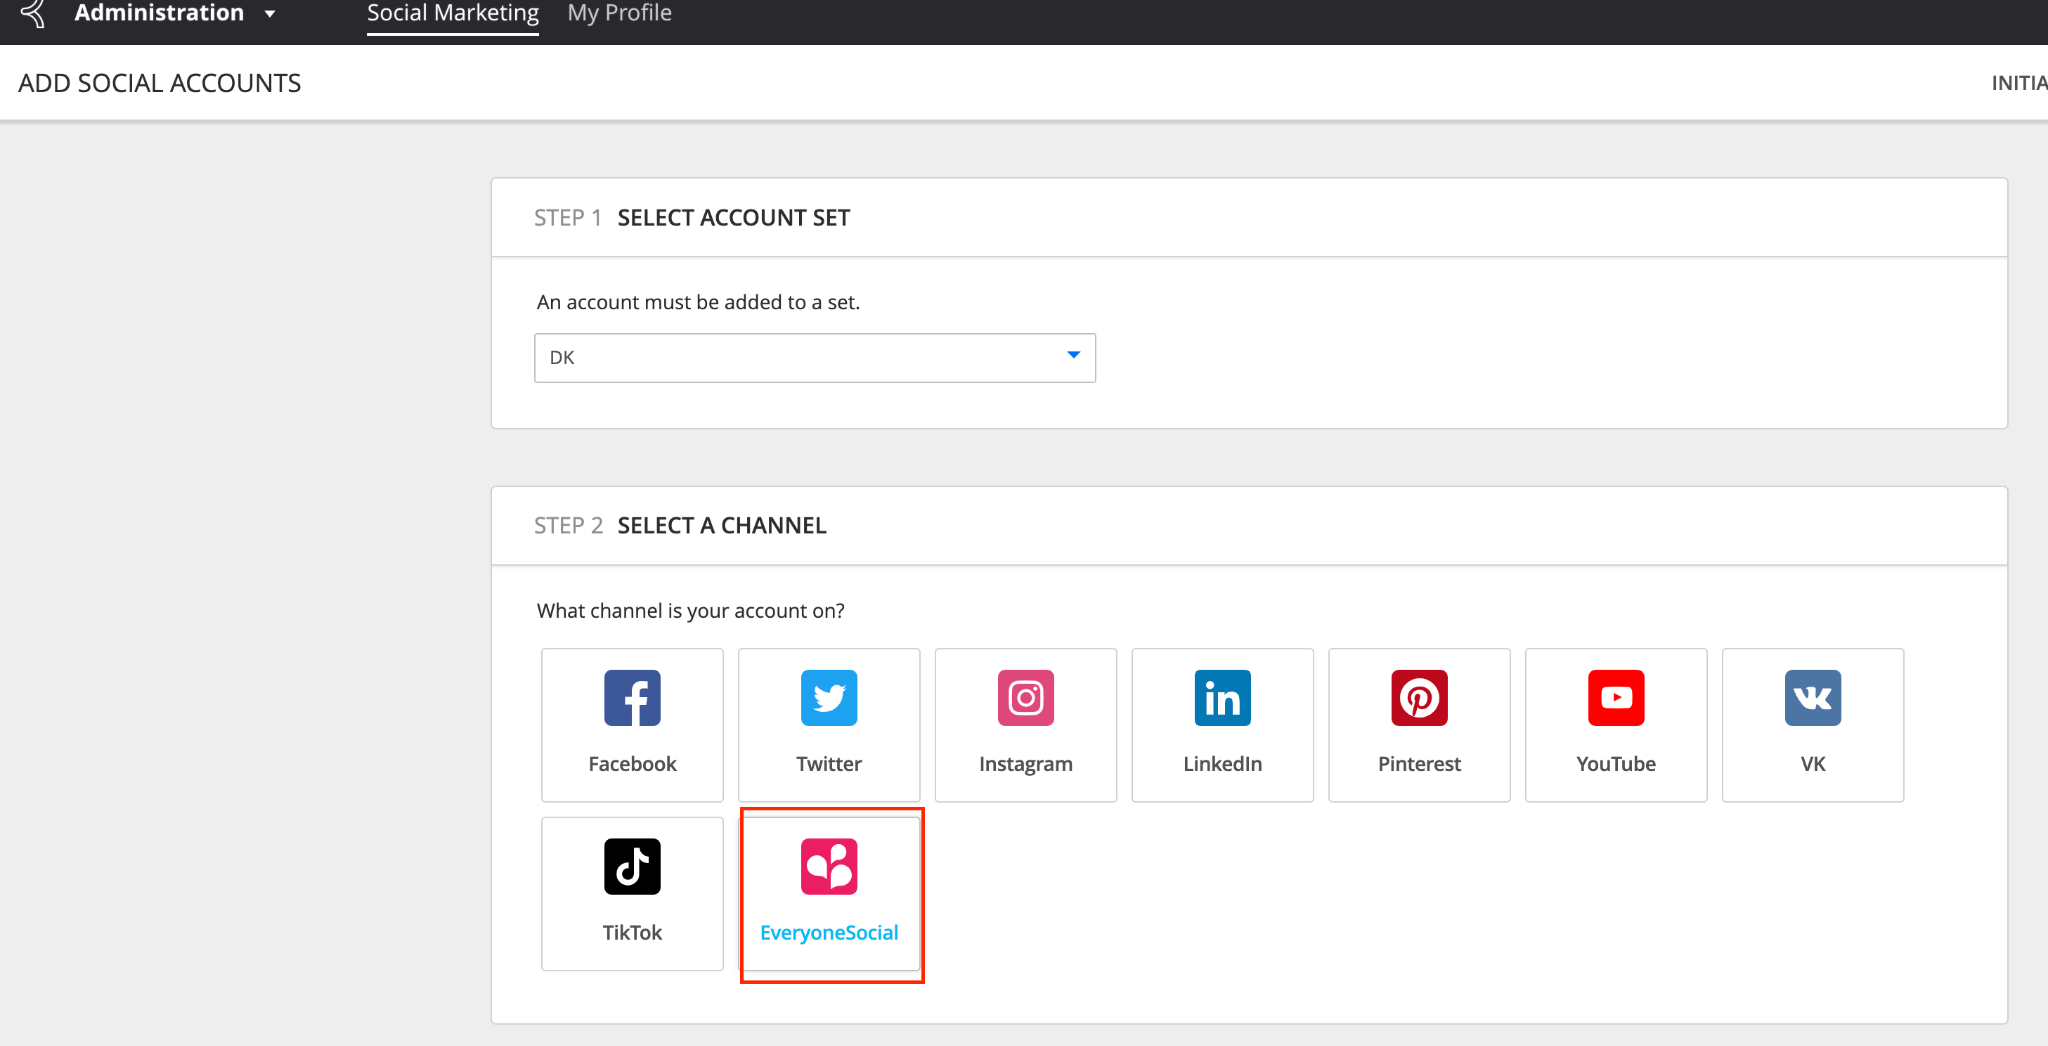Select the EveryoneSocial channel icon

(x=829, y=866)
